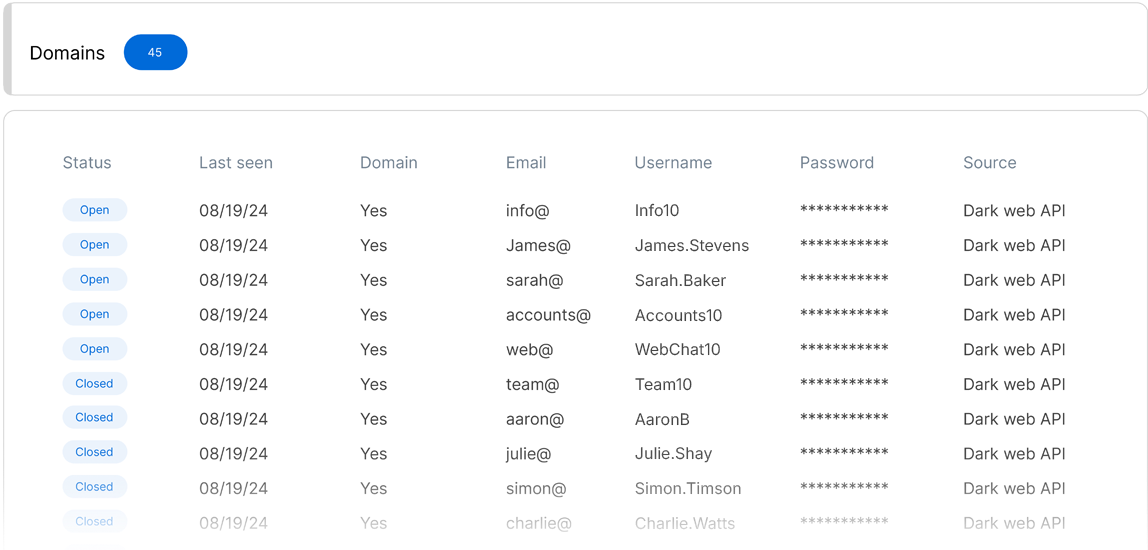The height and width of the screenshot is (550, 1148).
Task: Click Dark web API source for AaronB
Action: pos(1014,419)
